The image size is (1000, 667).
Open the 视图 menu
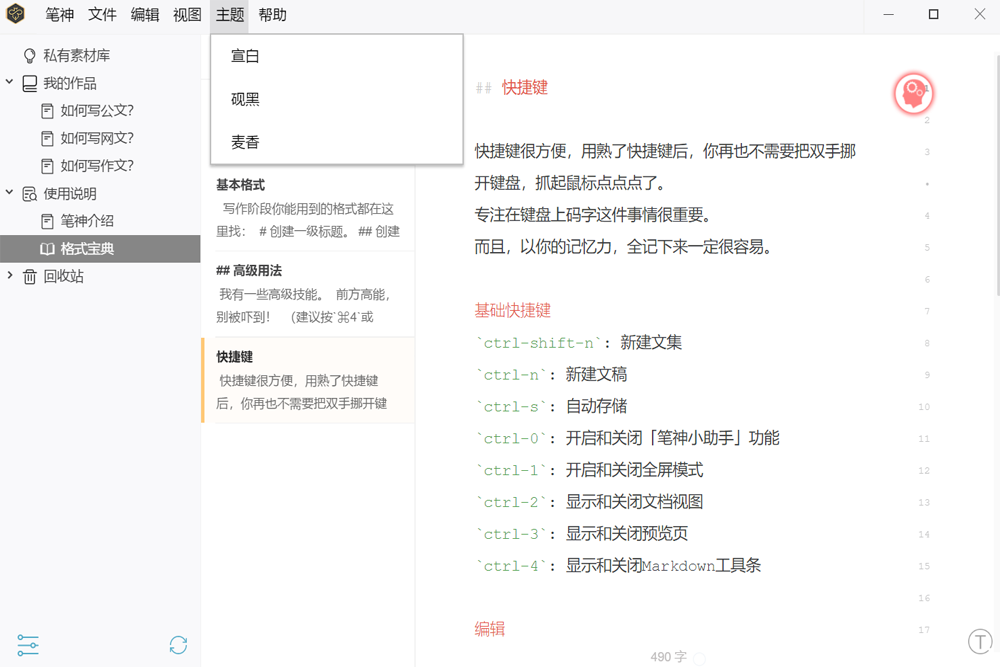point(187,15)
